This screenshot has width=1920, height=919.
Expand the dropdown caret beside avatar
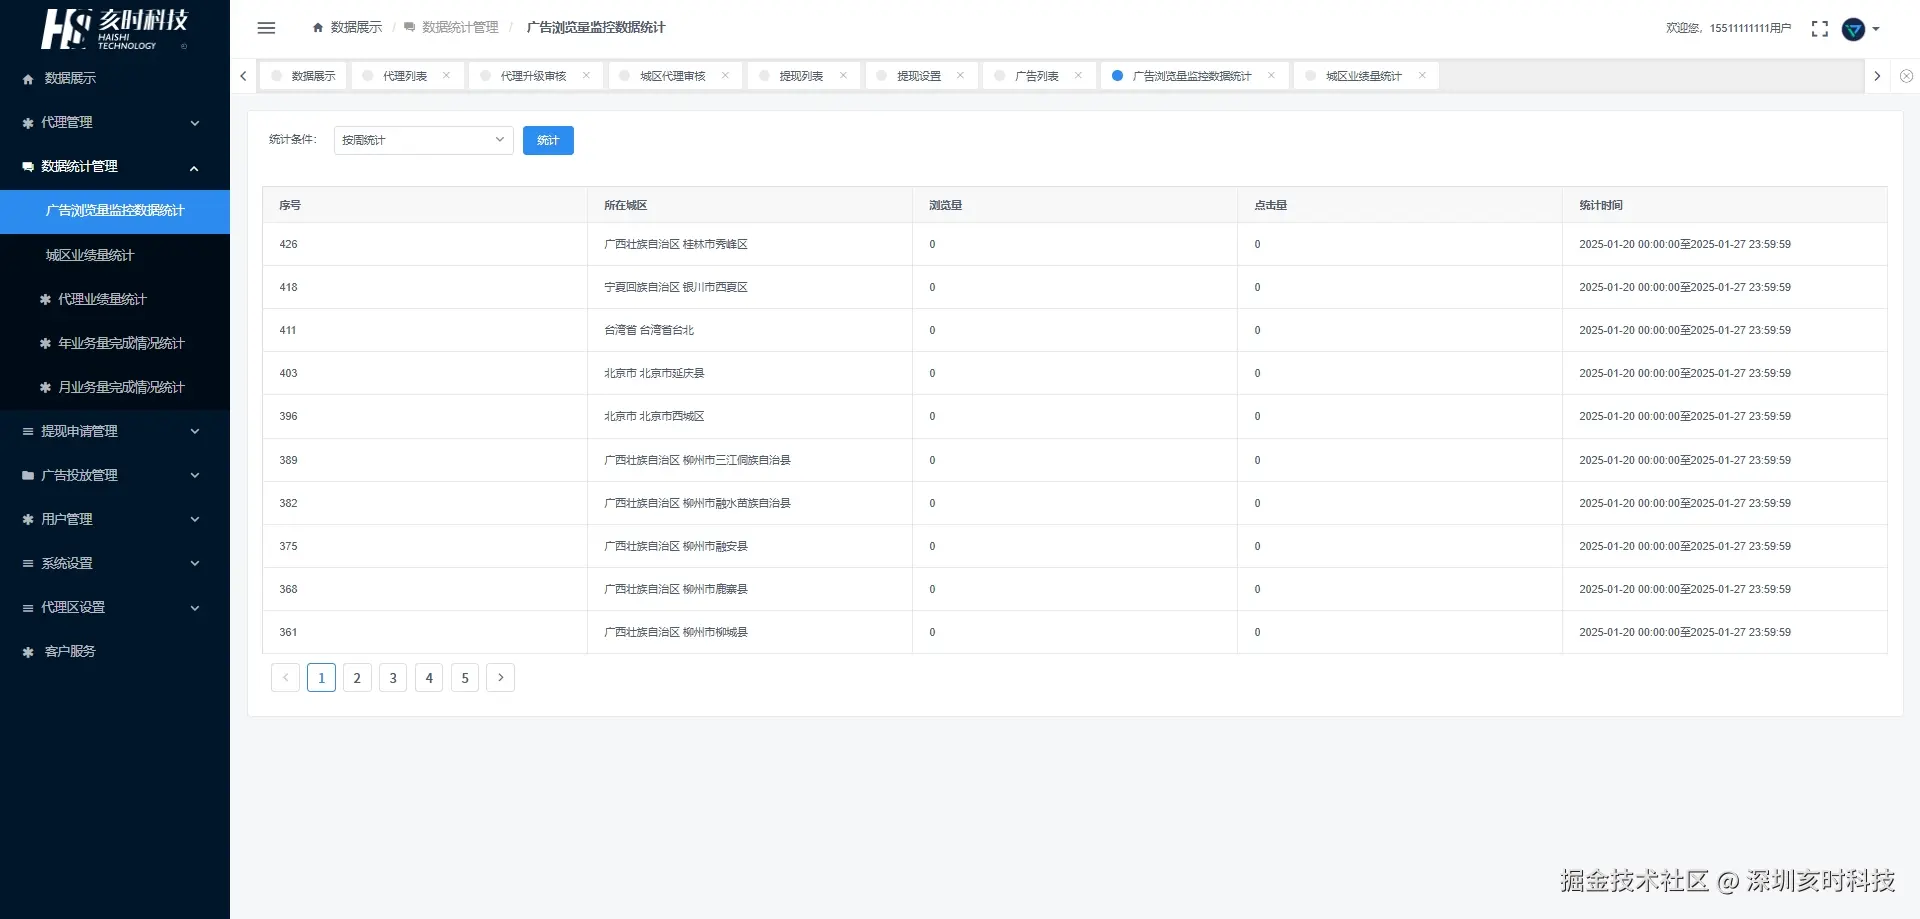[x=1876, y=29]
